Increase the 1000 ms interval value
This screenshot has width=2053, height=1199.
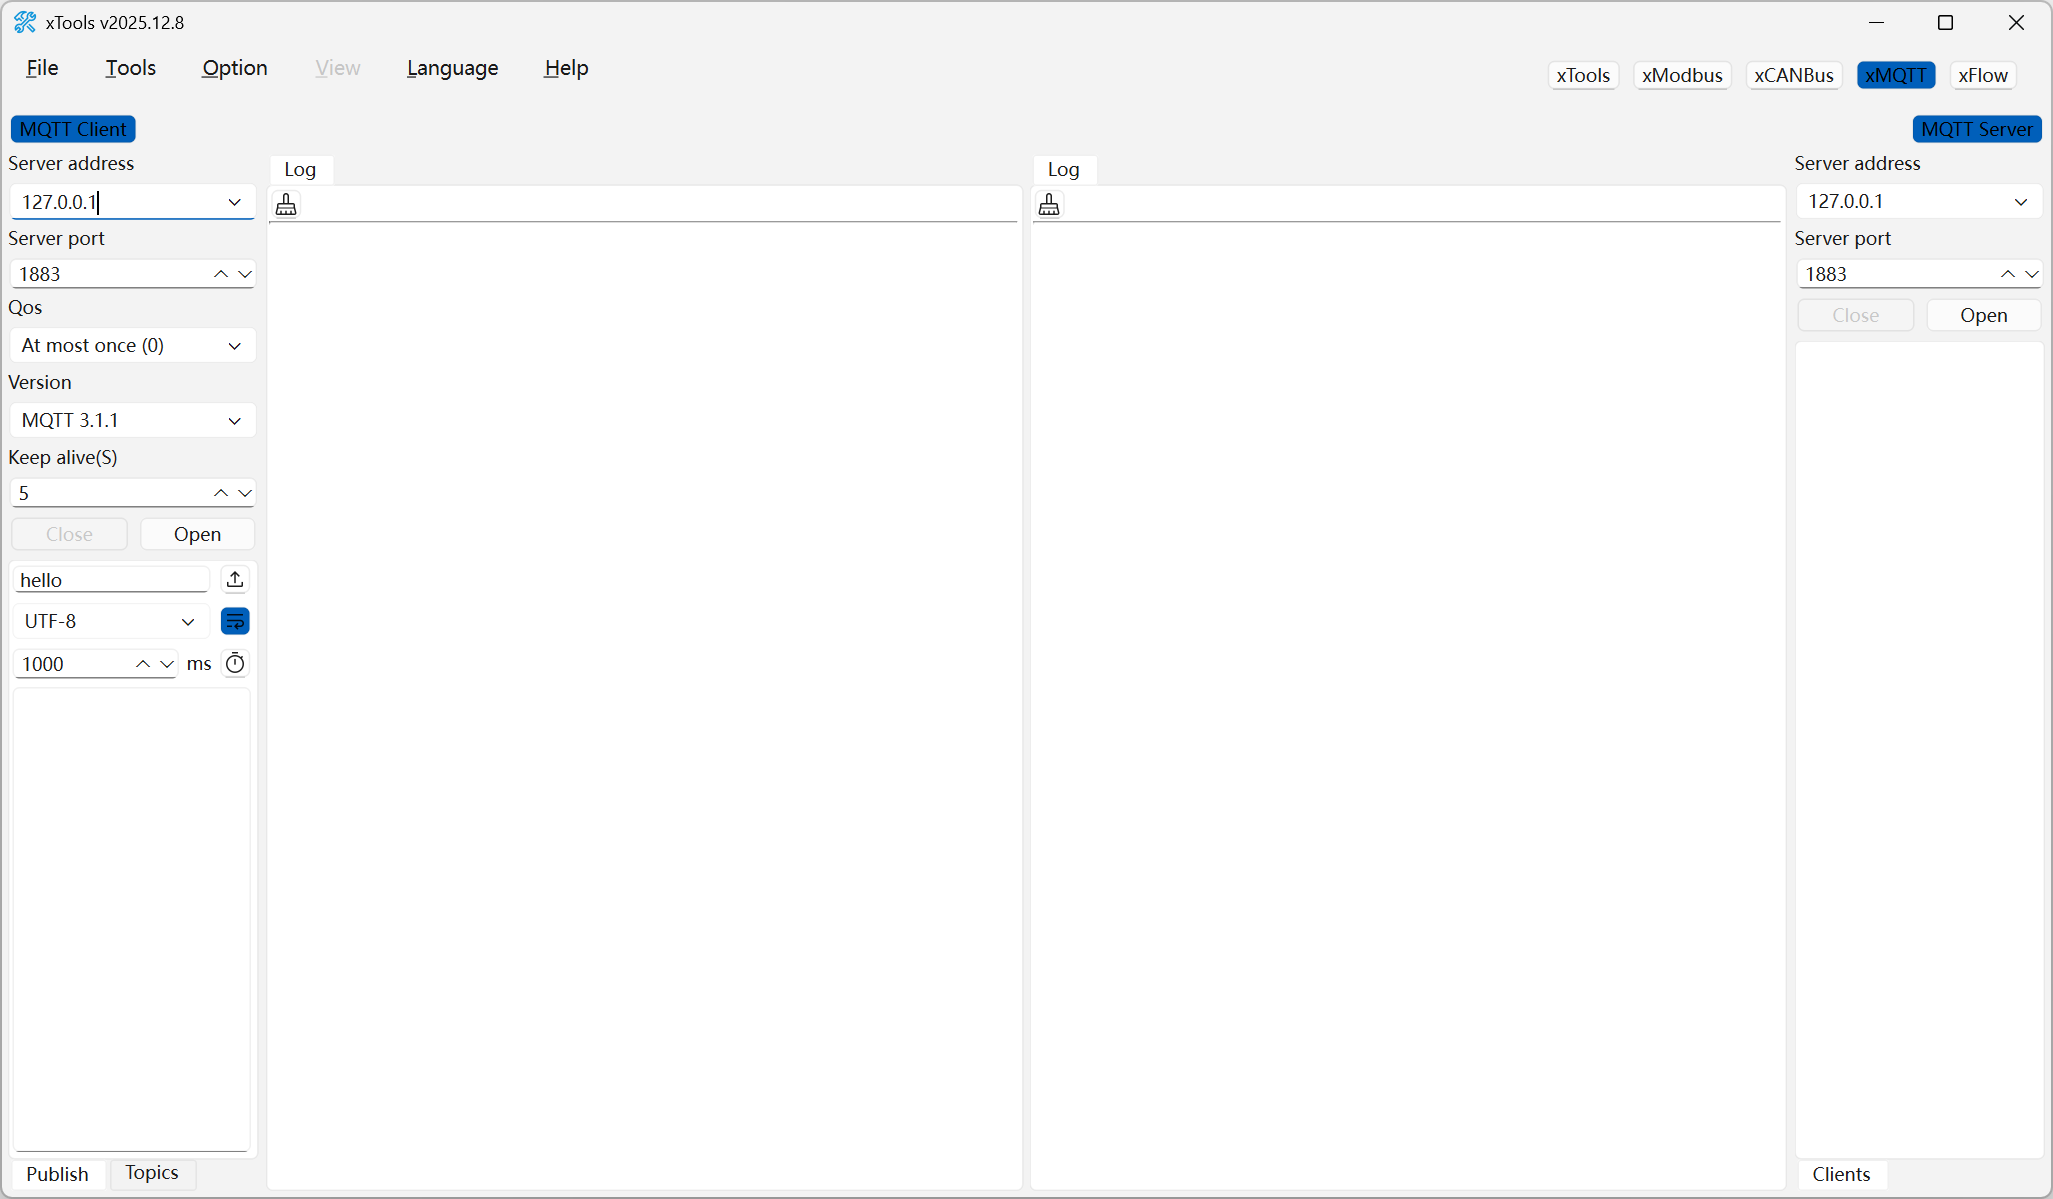coord(143,664)
